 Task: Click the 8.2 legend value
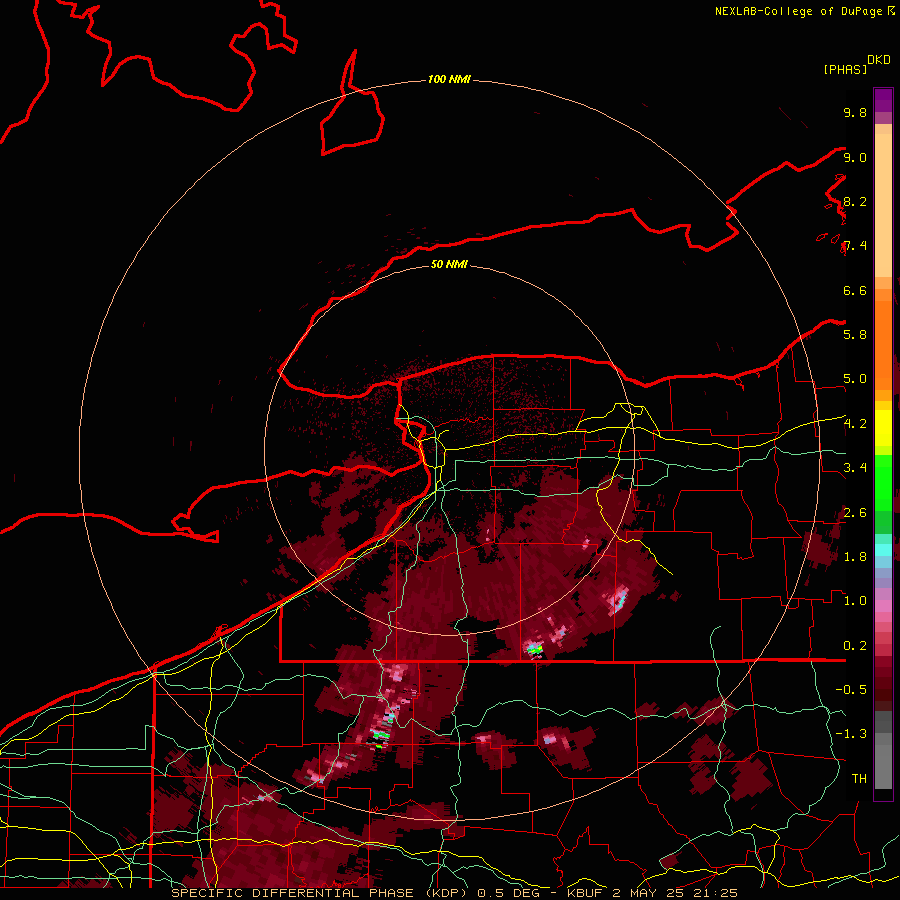pos(855,201)
